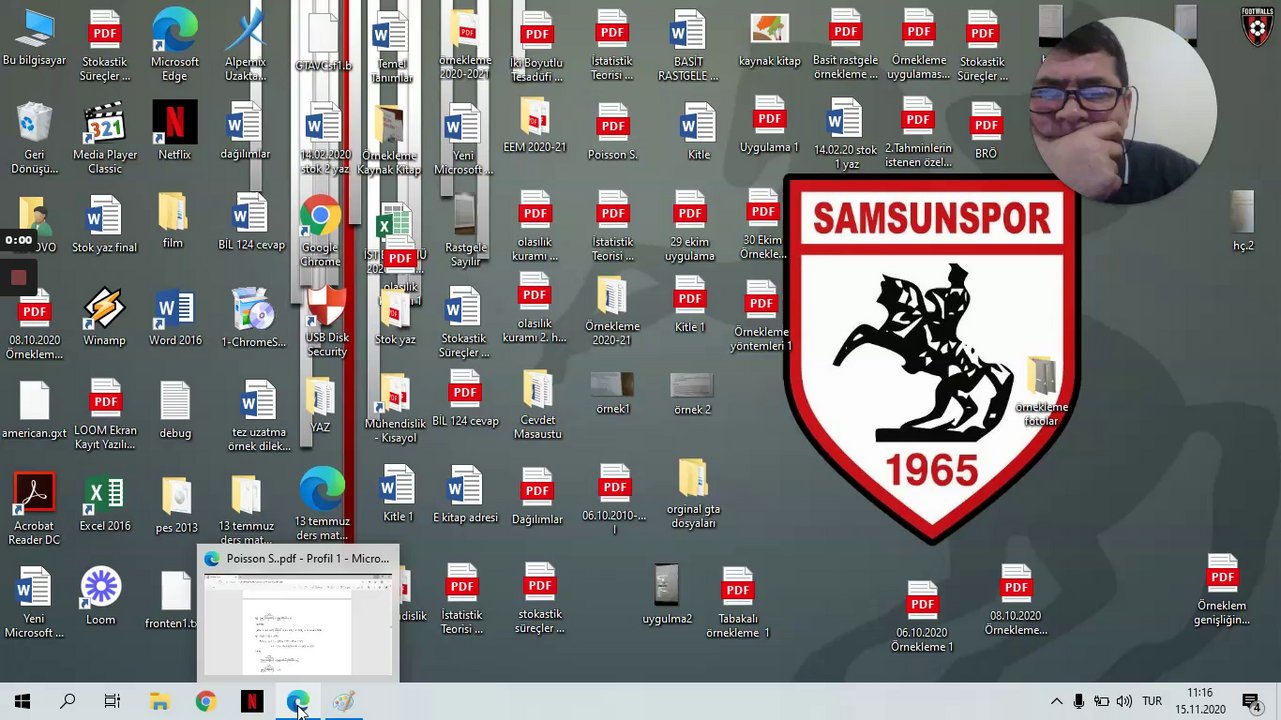
Task: Select the tez uzatma örnek dilek... document
Action: click(x=258, y=417)
